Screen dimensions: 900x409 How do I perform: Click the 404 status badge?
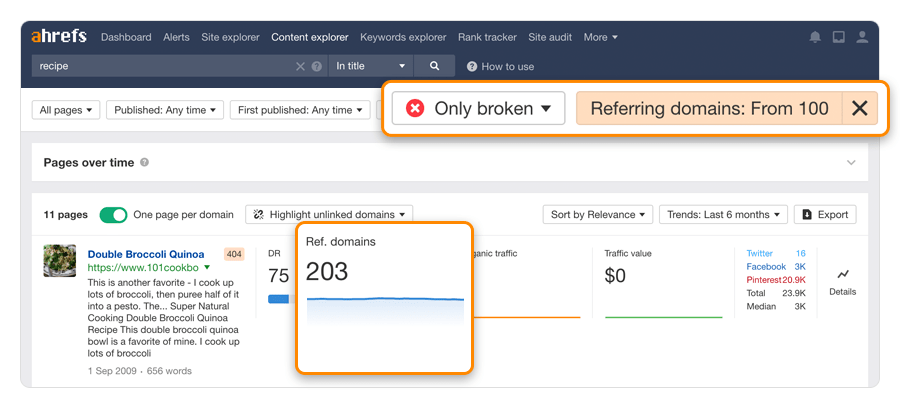(x=234, y=254)
